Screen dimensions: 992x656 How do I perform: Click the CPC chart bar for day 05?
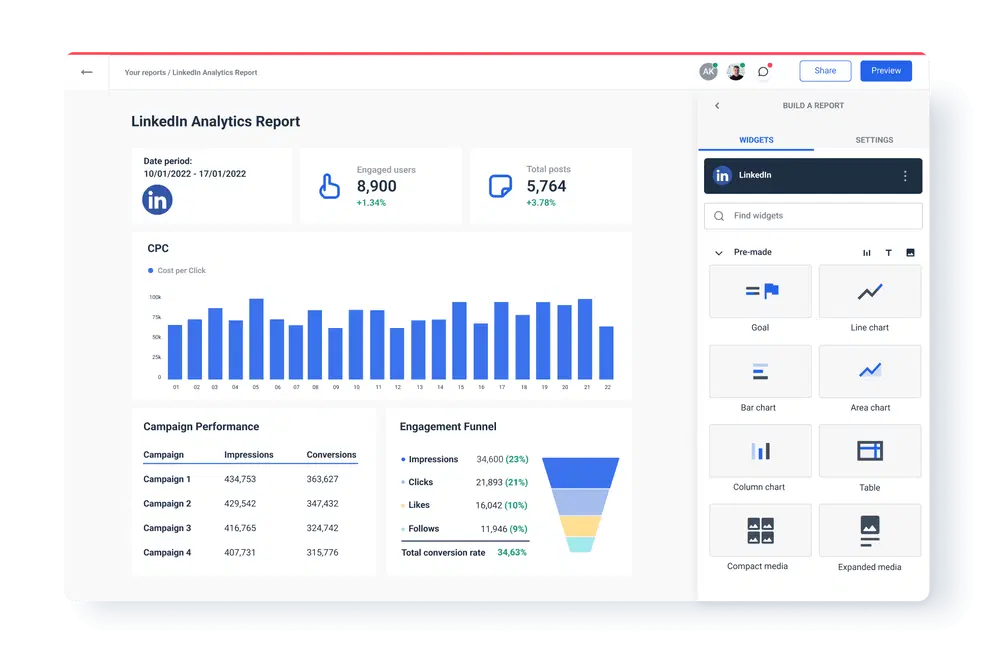[256, 339]
